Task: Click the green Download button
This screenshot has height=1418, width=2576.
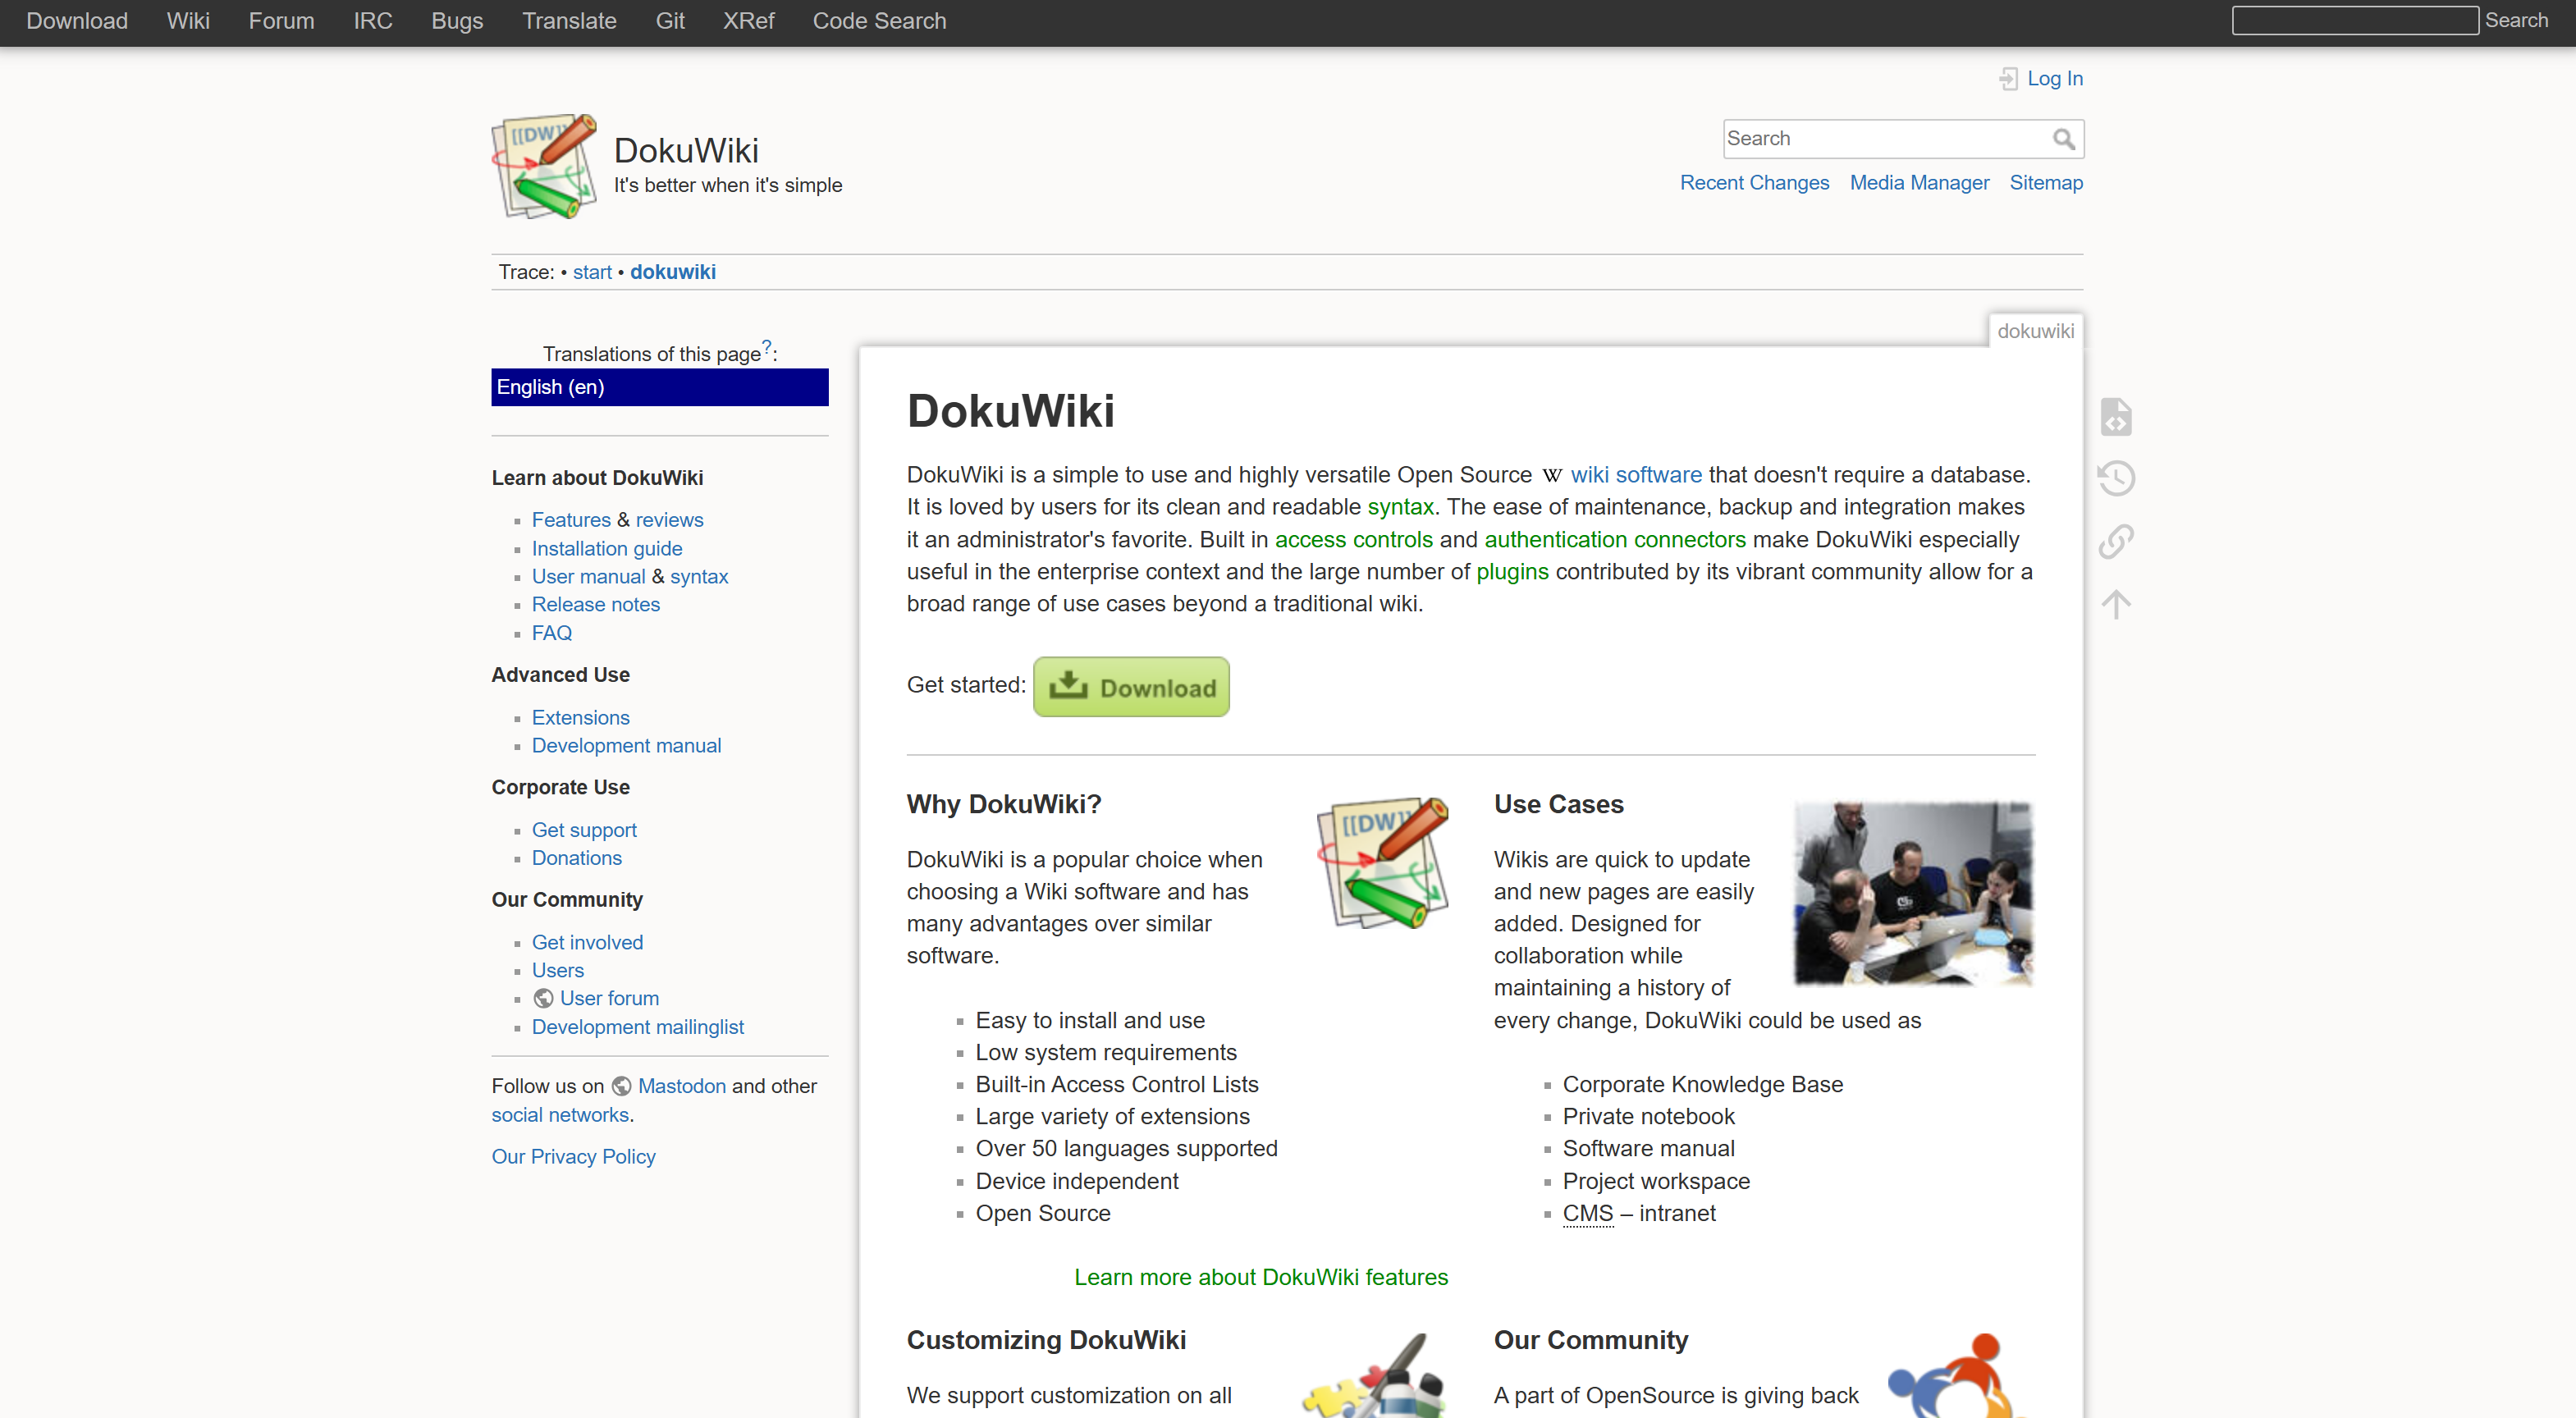Action: pos(1131,687)
